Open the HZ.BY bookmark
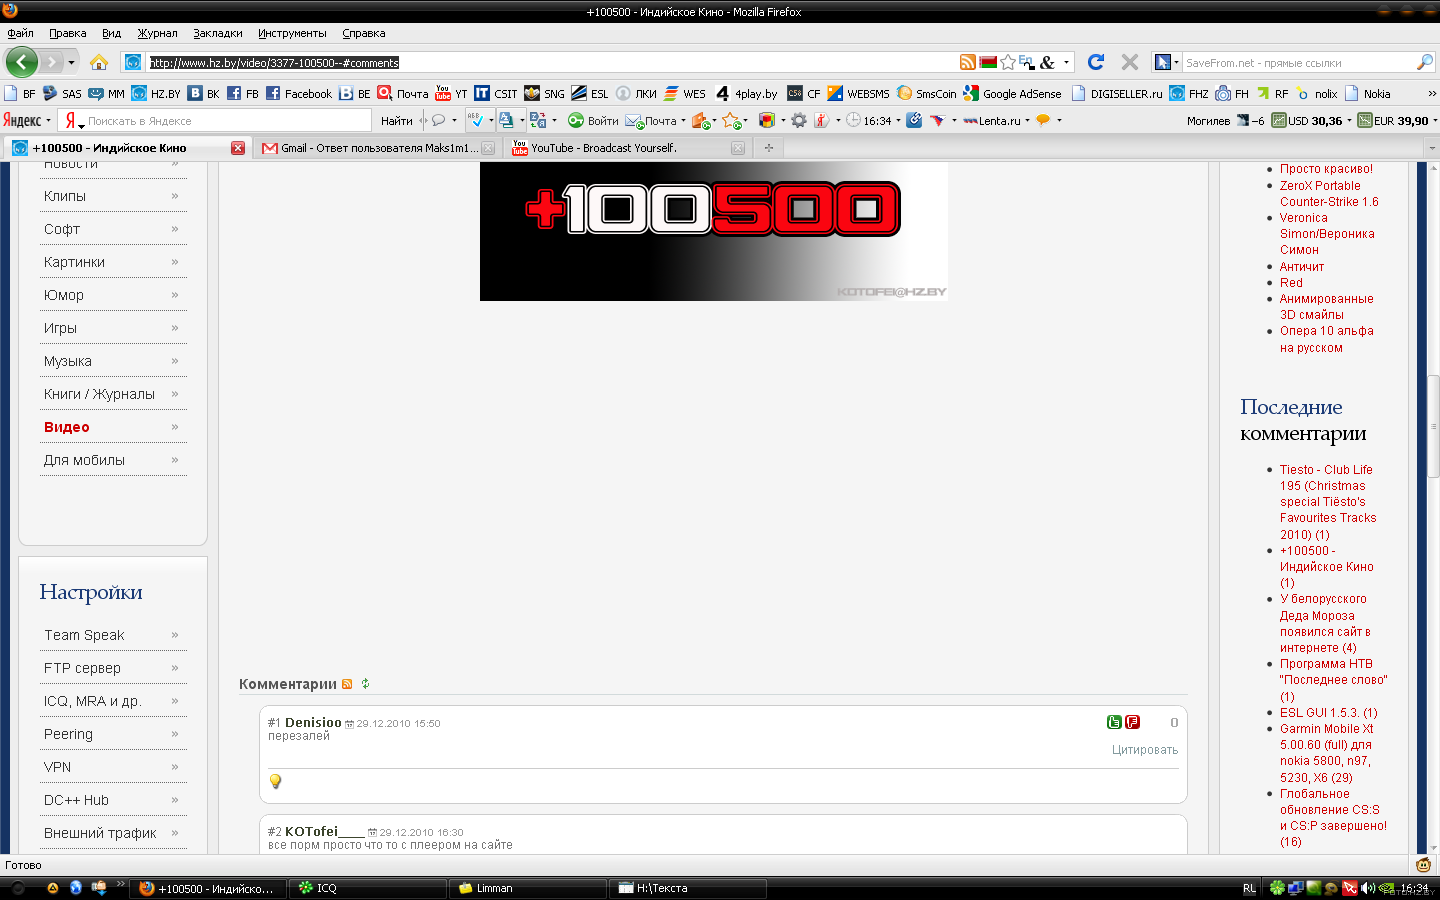The image size is (1440, 900). (156, 93)
